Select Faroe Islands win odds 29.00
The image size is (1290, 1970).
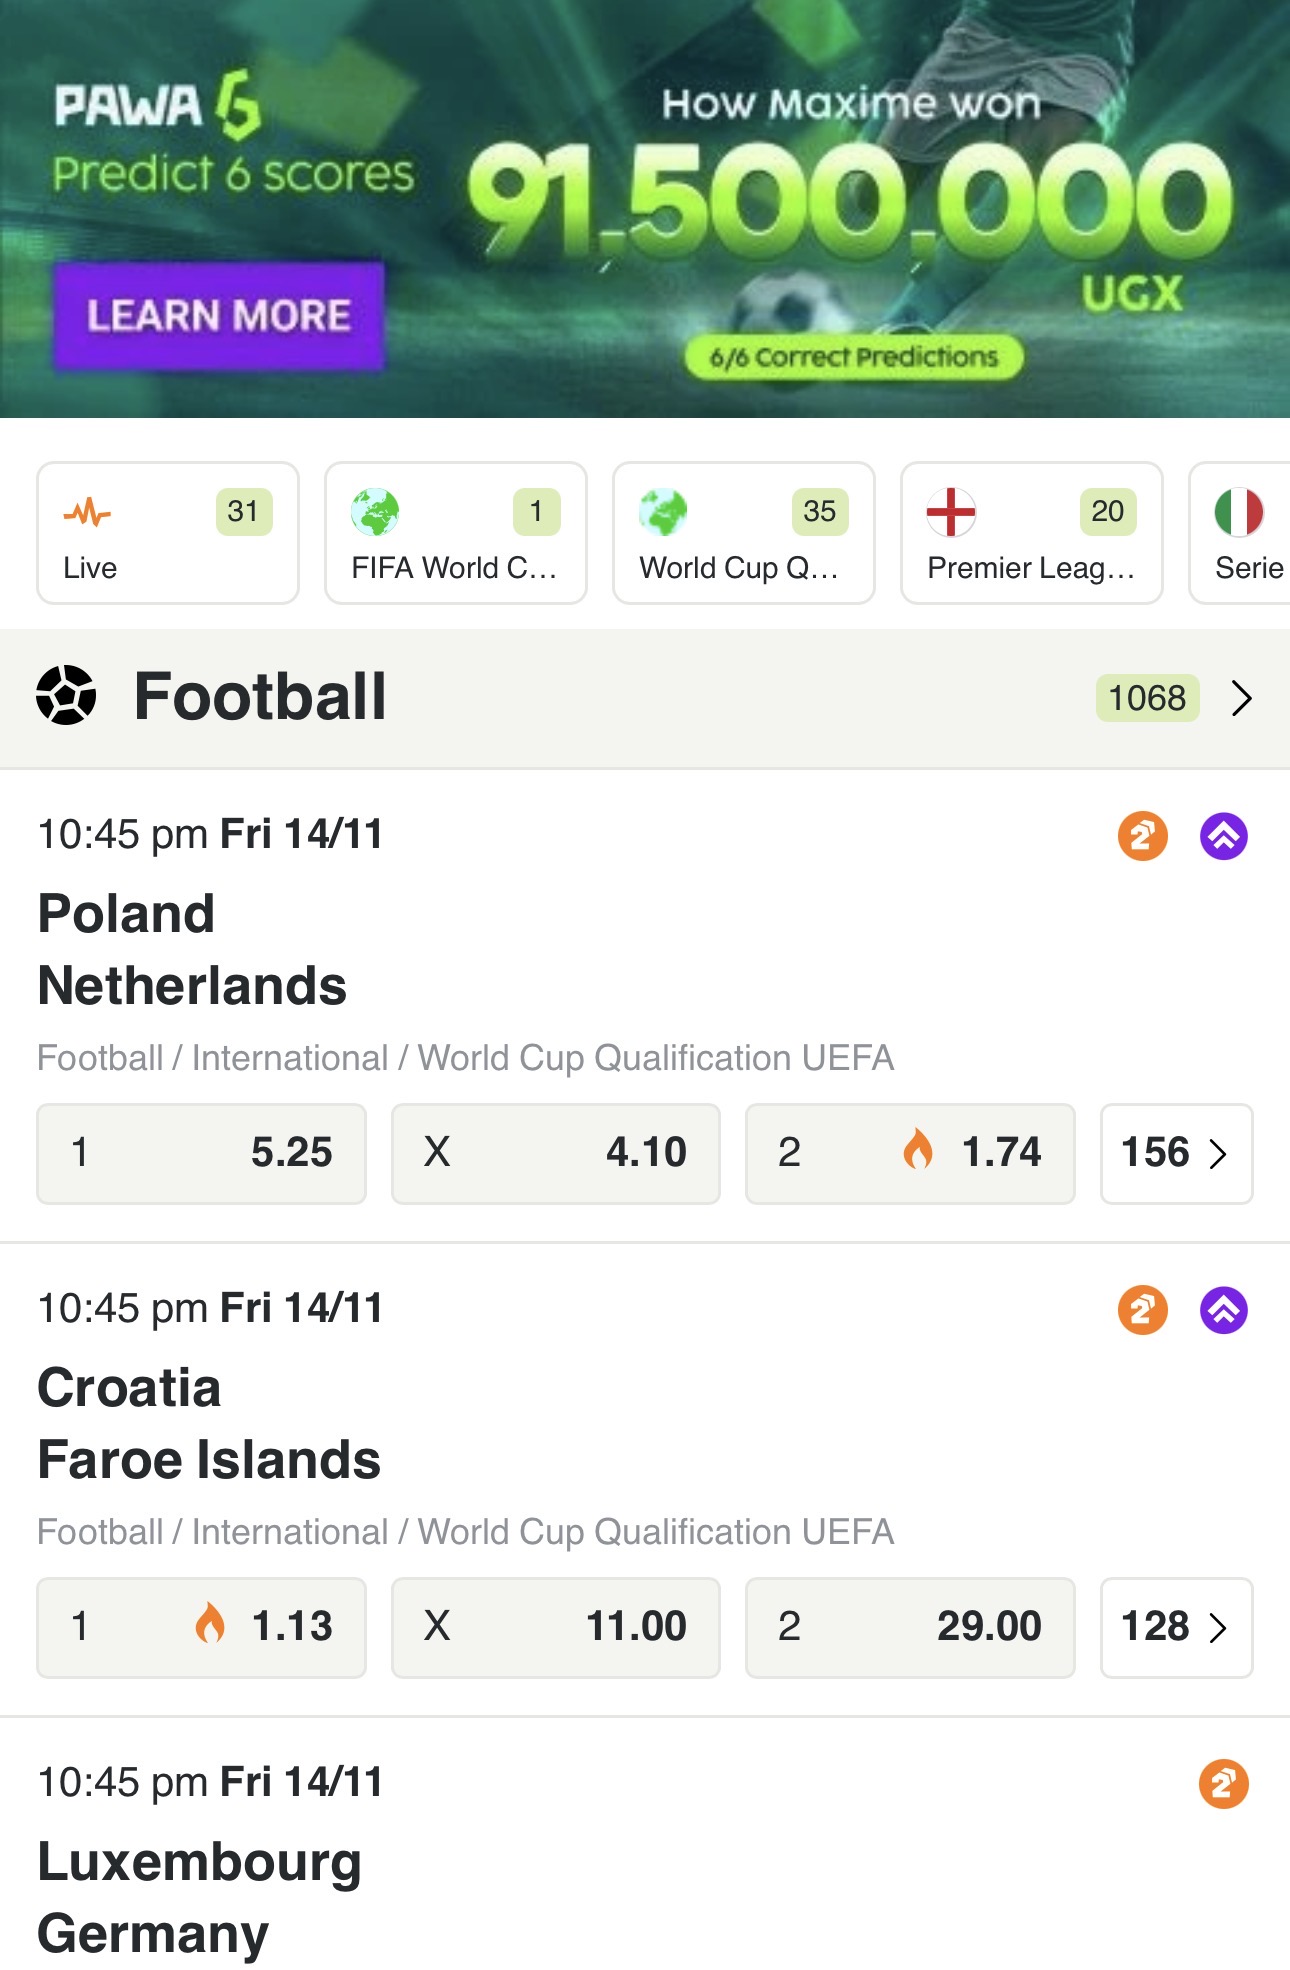[909, 1627]
